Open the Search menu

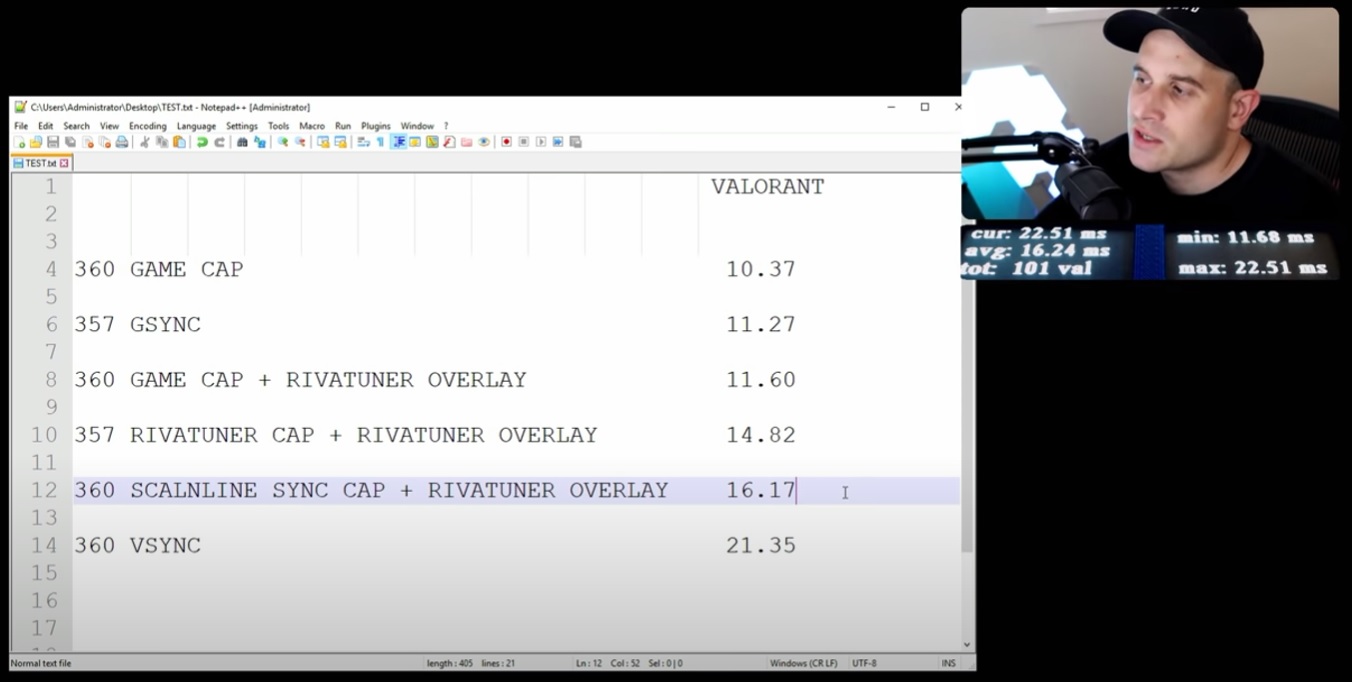tap(77, 126)
